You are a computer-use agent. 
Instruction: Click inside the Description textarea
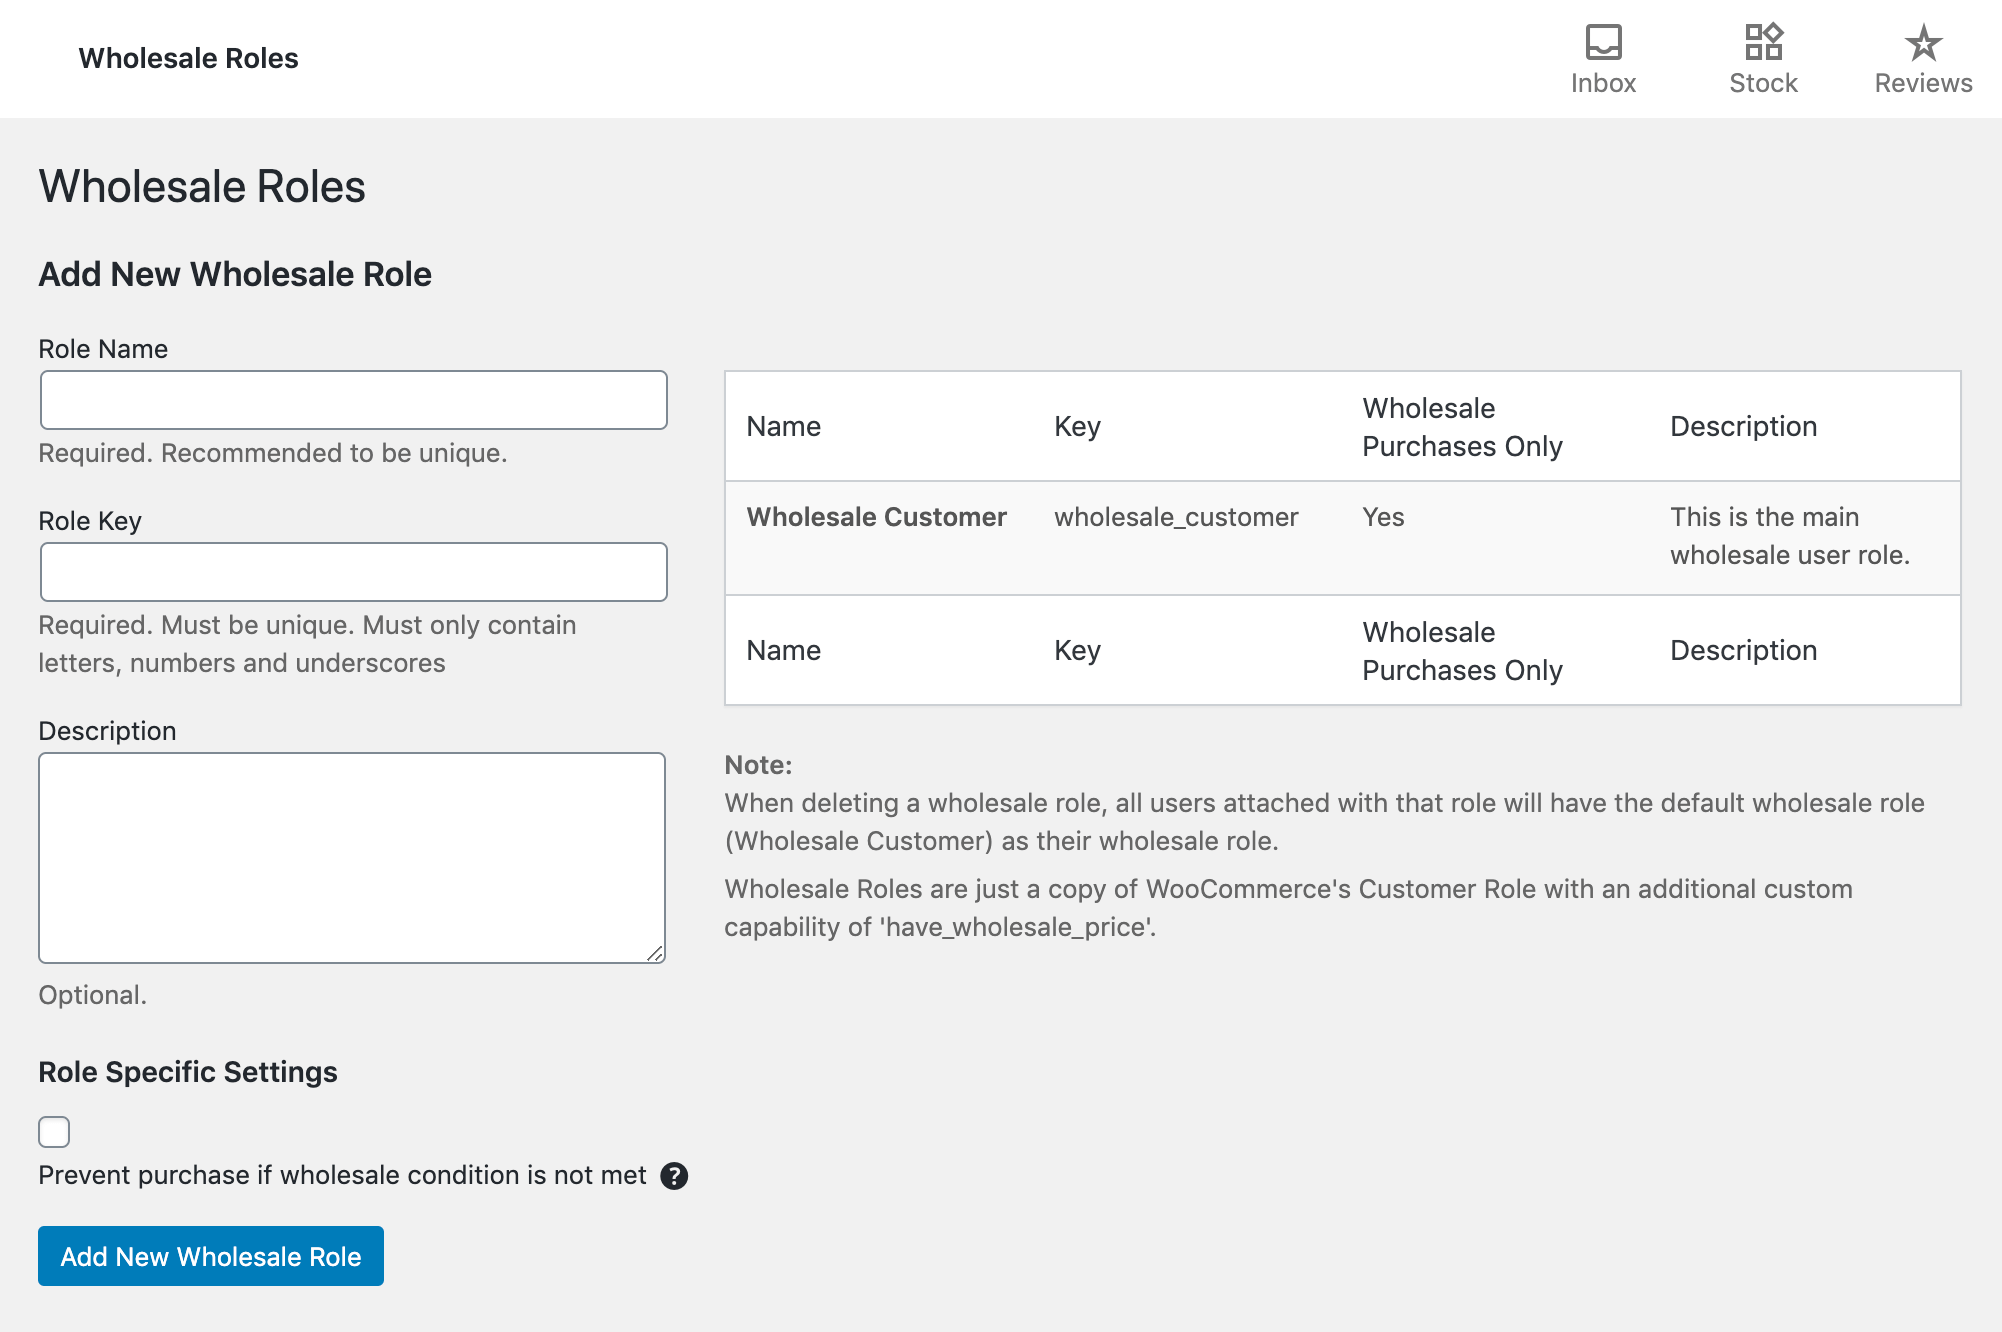coord(351,857)
